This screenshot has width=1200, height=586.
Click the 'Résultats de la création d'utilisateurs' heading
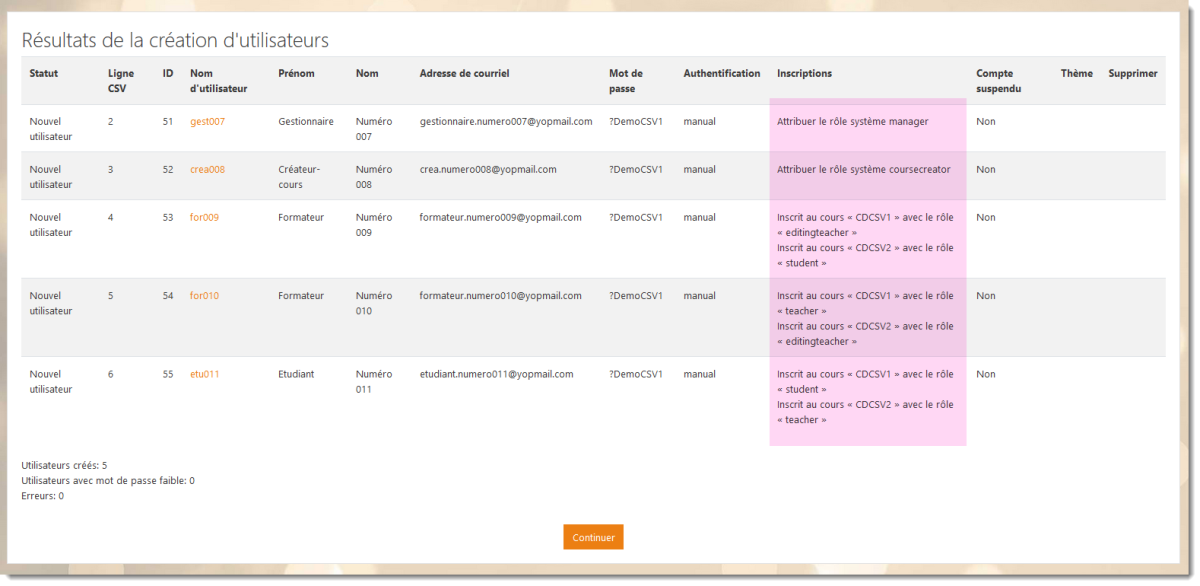click(175, 41)
